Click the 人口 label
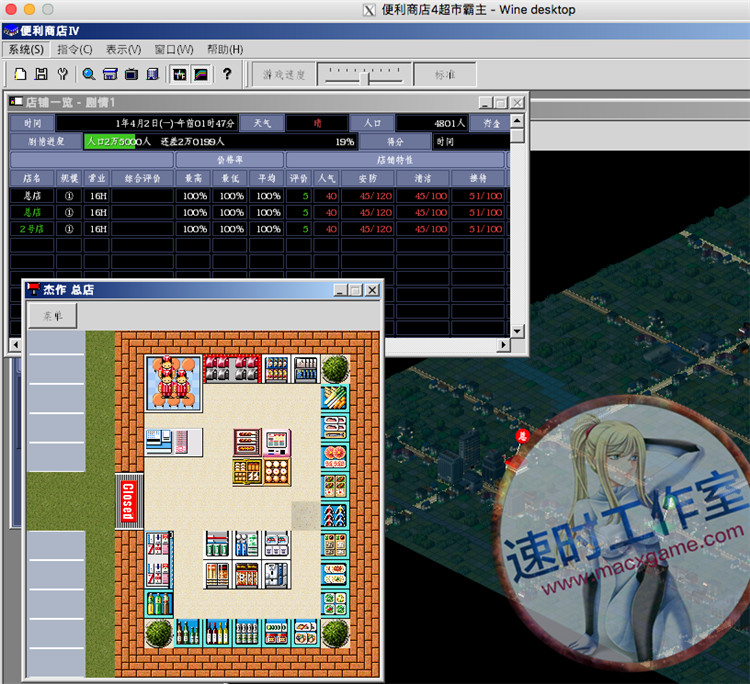750x684 pixels. click(372, 123)
